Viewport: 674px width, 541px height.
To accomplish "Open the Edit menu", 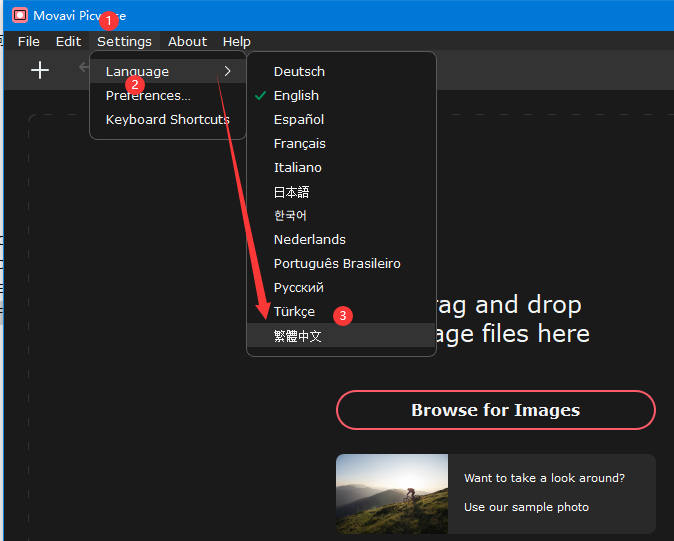I will [68, 41].
